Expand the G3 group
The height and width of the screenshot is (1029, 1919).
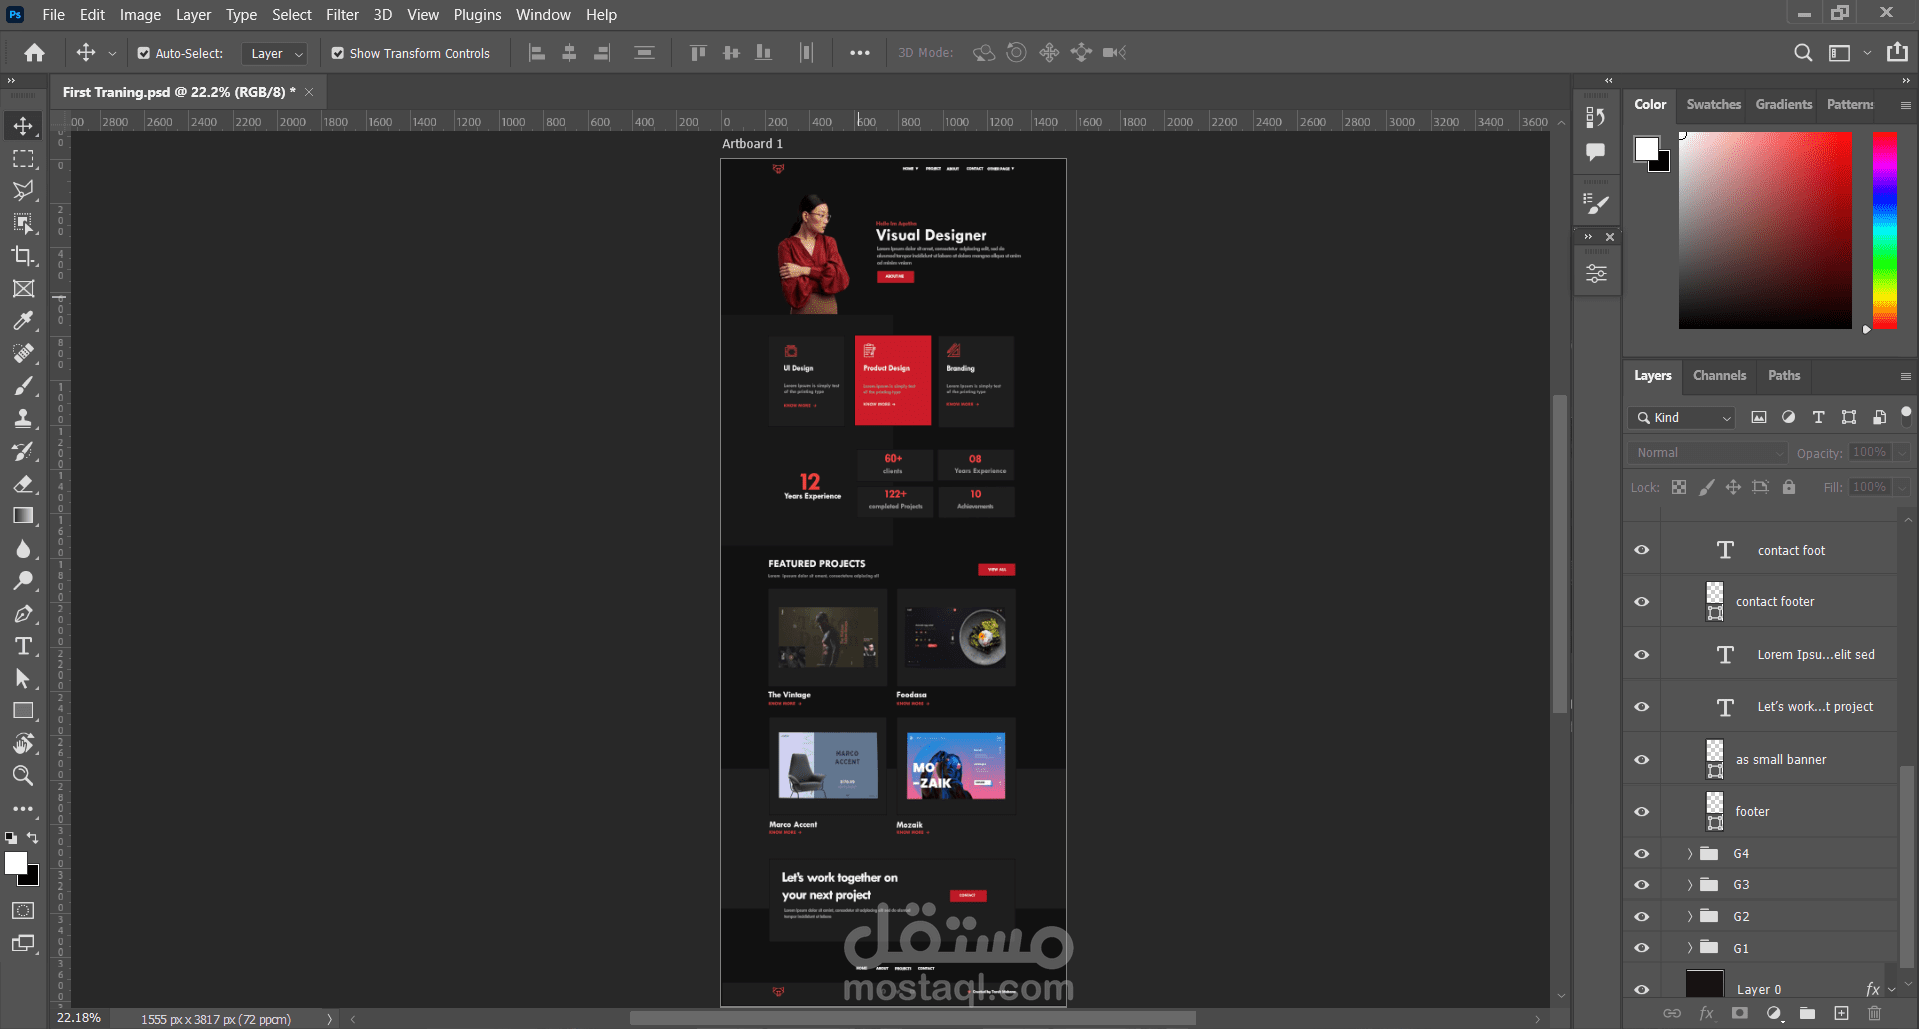(x=1690, y=885)
